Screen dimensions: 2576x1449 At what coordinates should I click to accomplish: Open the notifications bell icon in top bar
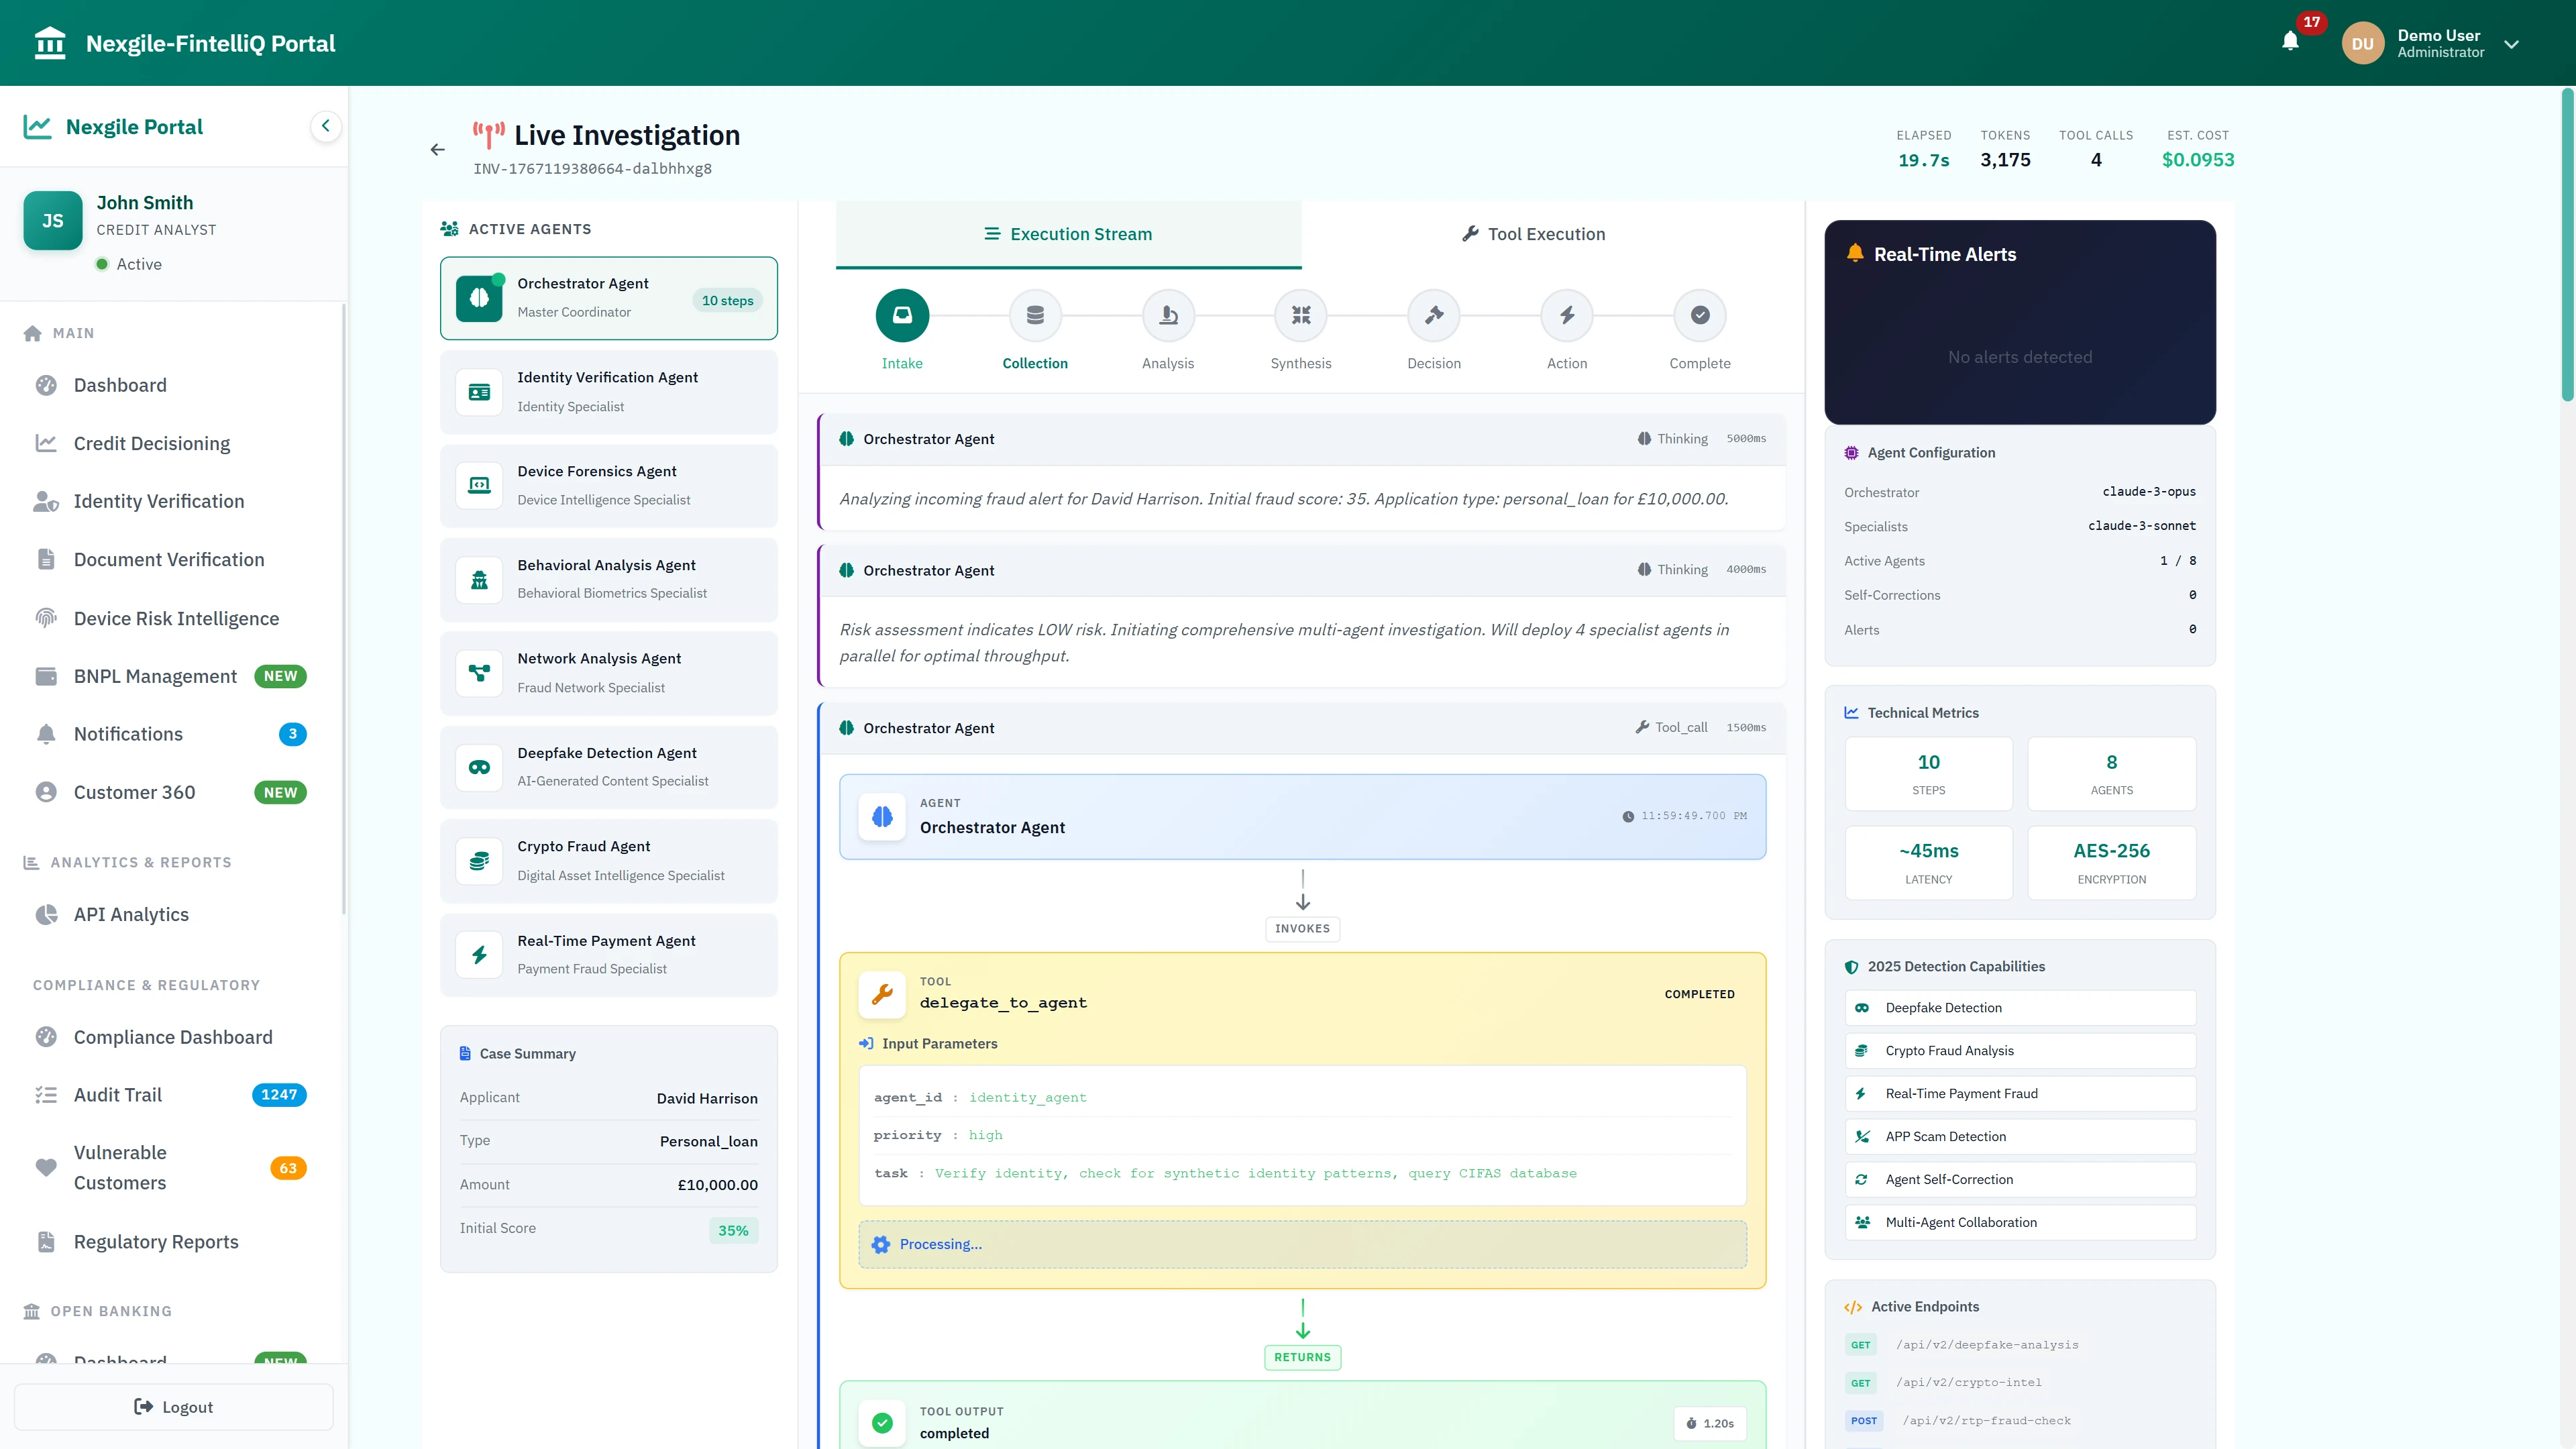click(x=2291, y=42)
